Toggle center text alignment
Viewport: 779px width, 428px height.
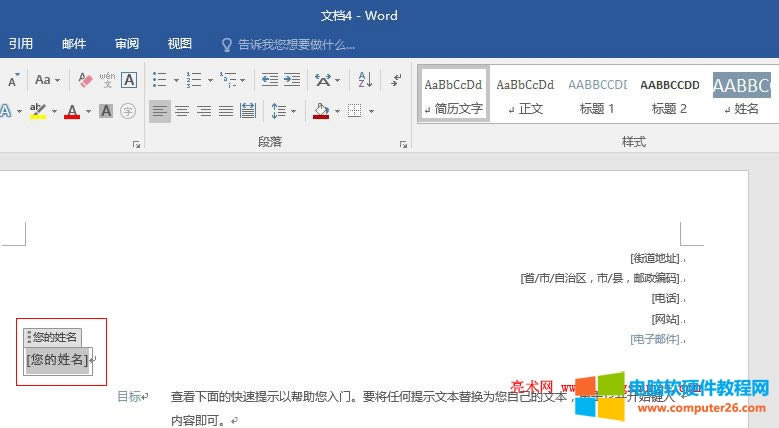pyautogui.click(x=182, y=111)
